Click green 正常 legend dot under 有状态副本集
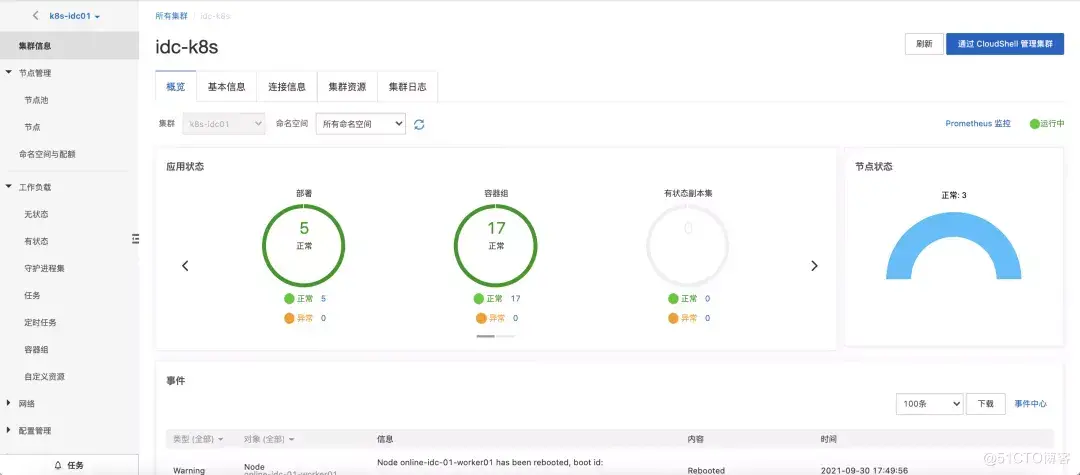1080x475 pixels. click(x=673, y=299)
